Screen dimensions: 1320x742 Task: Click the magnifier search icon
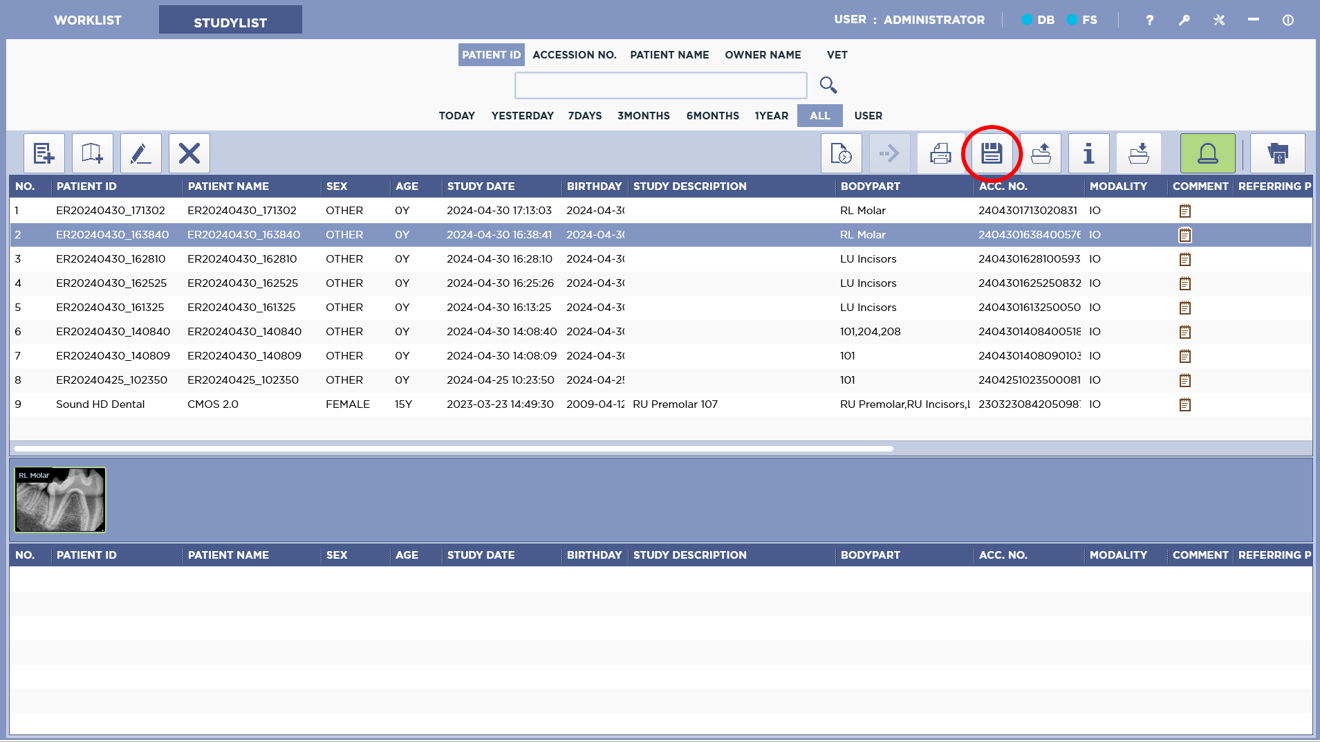click(828, 85)
